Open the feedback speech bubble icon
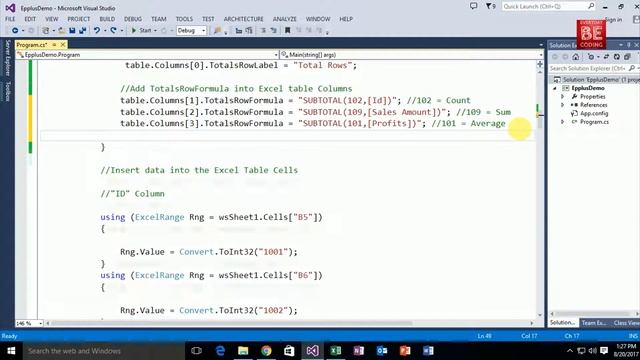The image size is (640, 360). coord(473,6)
